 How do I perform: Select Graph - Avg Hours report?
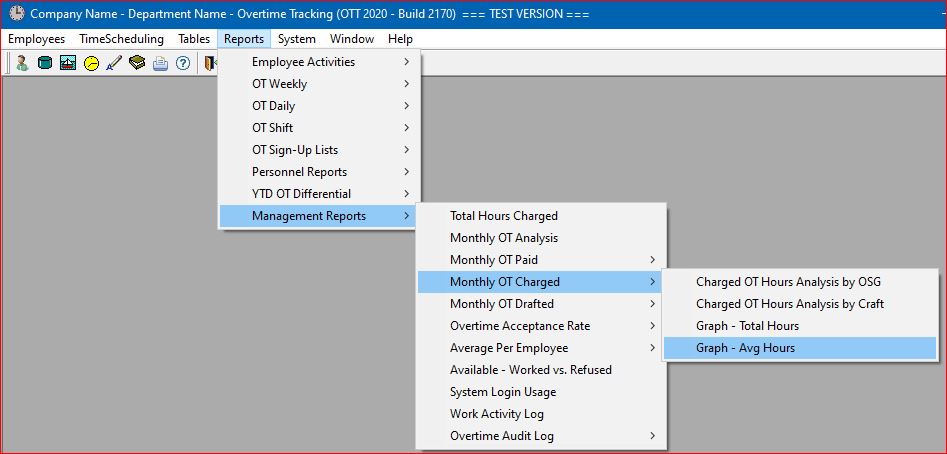[x=800, y=348]
